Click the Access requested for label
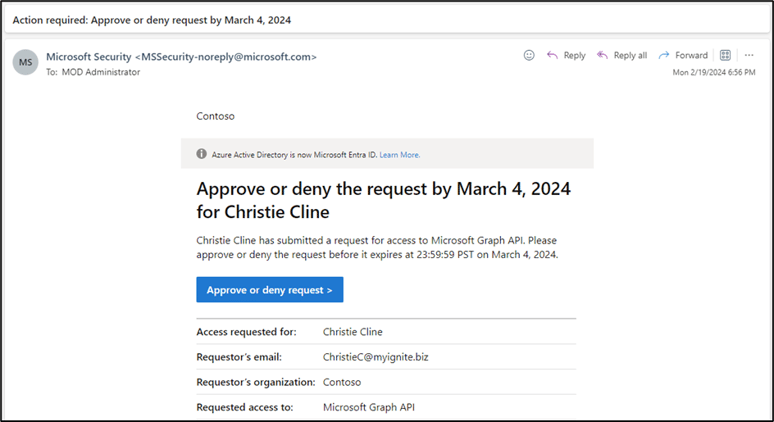Viewport: 774px width, 422px height. tap(246, 332)
